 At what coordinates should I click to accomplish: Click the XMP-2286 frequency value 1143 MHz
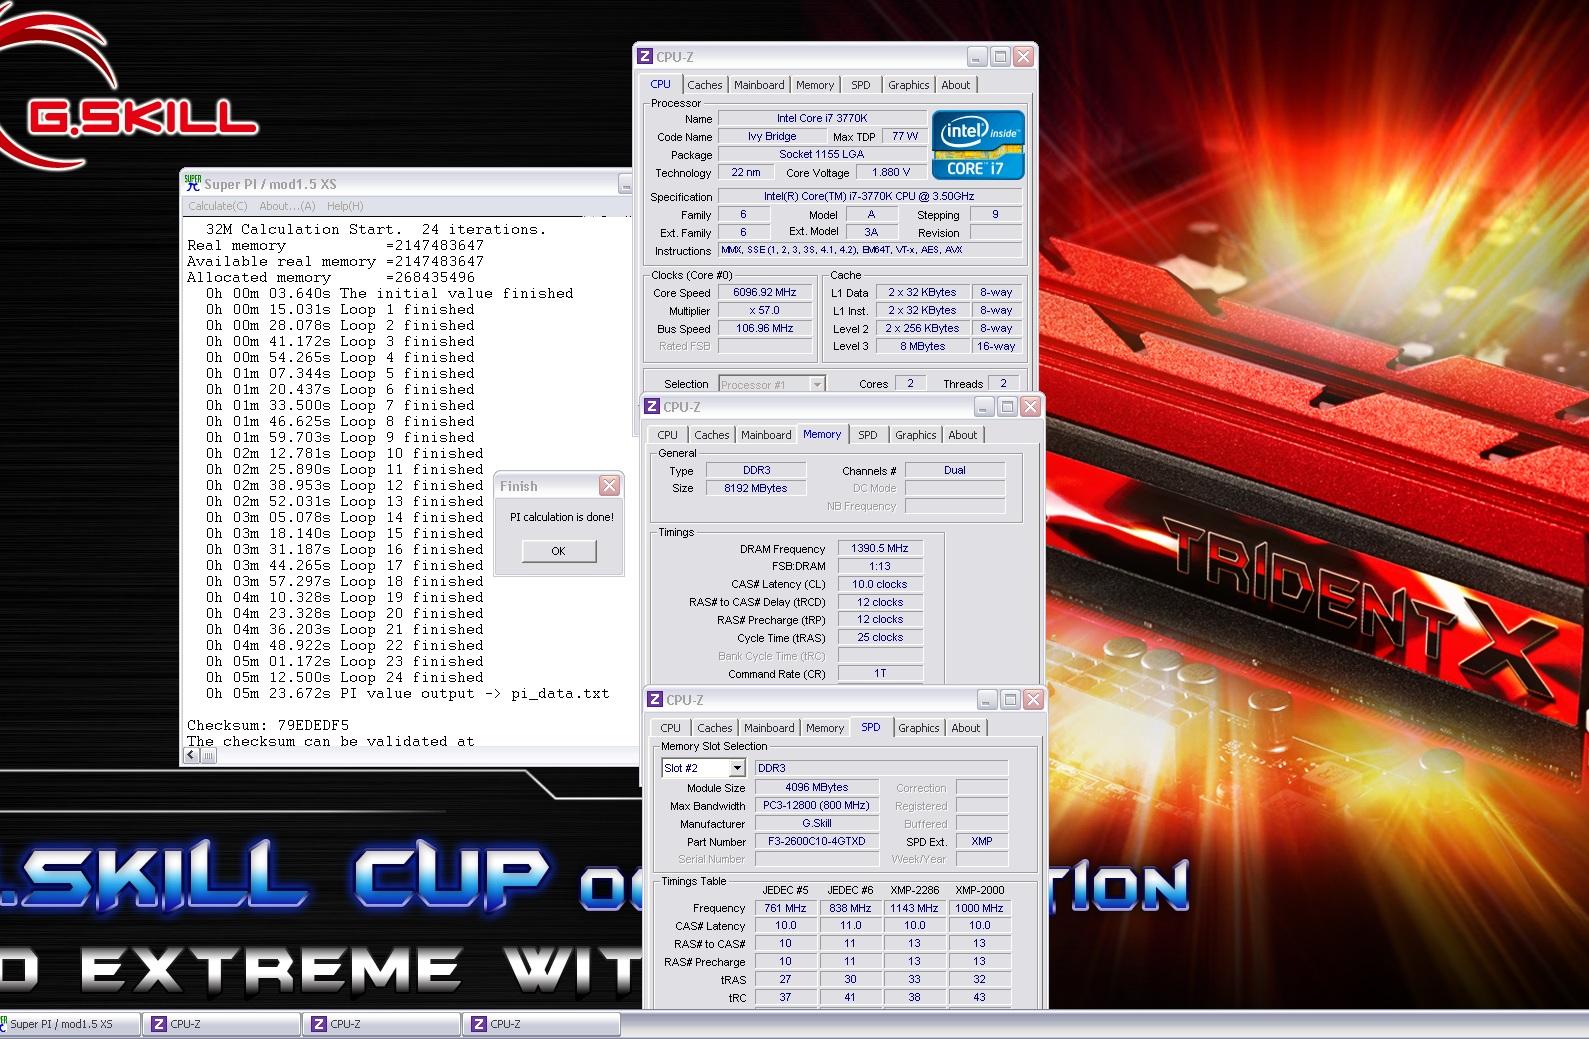click(x=914, y=908)
